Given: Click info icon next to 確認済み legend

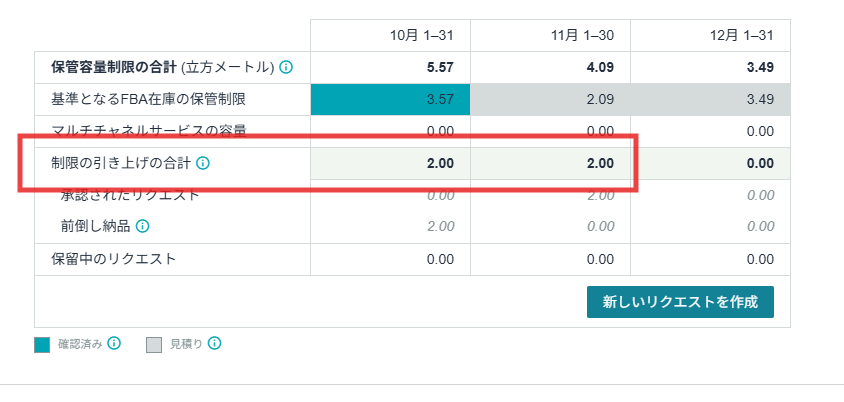Looking at the screenshot, I should click(x=114, y=344).
